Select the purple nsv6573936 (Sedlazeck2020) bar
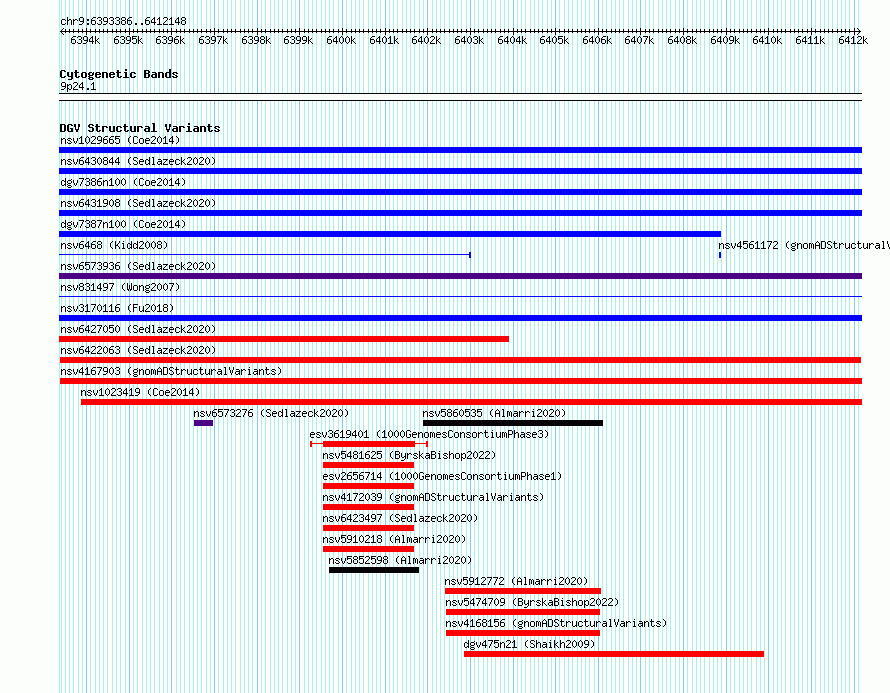890x693 pixels. coord(460,276)
